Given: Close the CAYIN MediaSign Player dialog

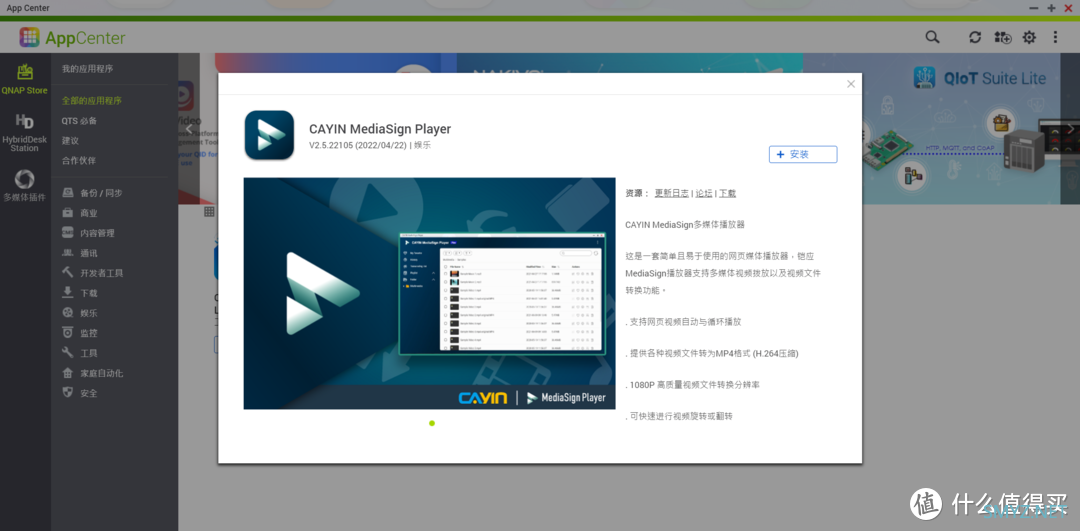Looking at the screenshot, I should pyautogui.click(x=851, y=84).
